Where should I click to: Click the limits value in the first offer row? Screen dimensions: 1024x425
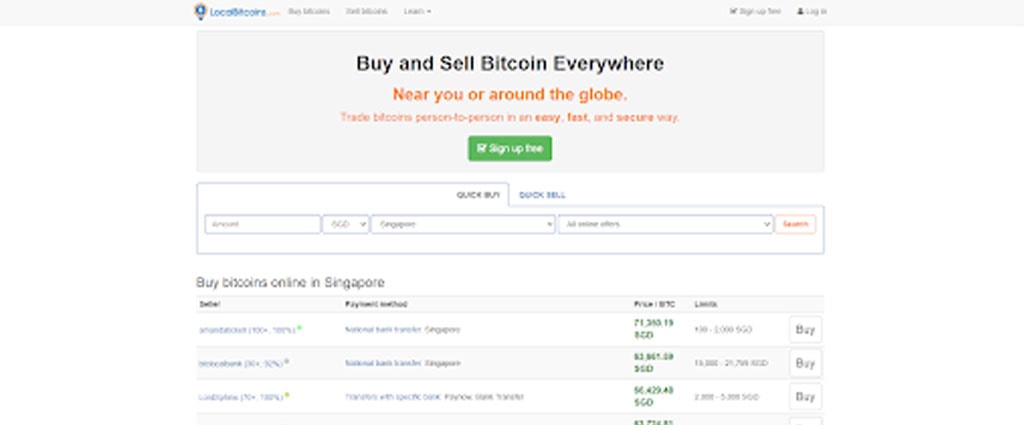(723, 330)
